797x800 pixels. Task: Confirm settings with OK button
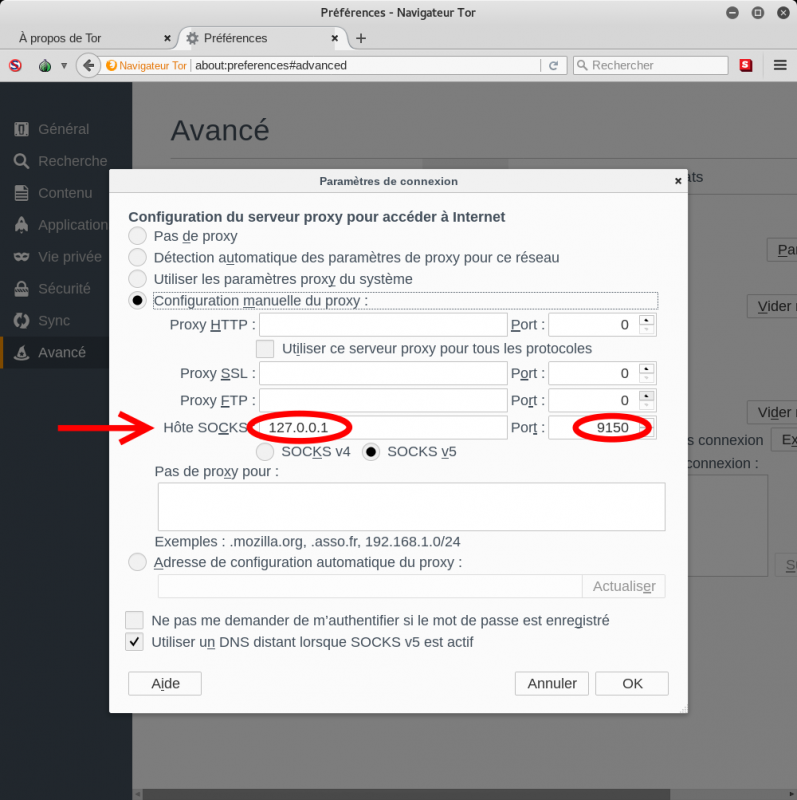click(x=632, y=683)
